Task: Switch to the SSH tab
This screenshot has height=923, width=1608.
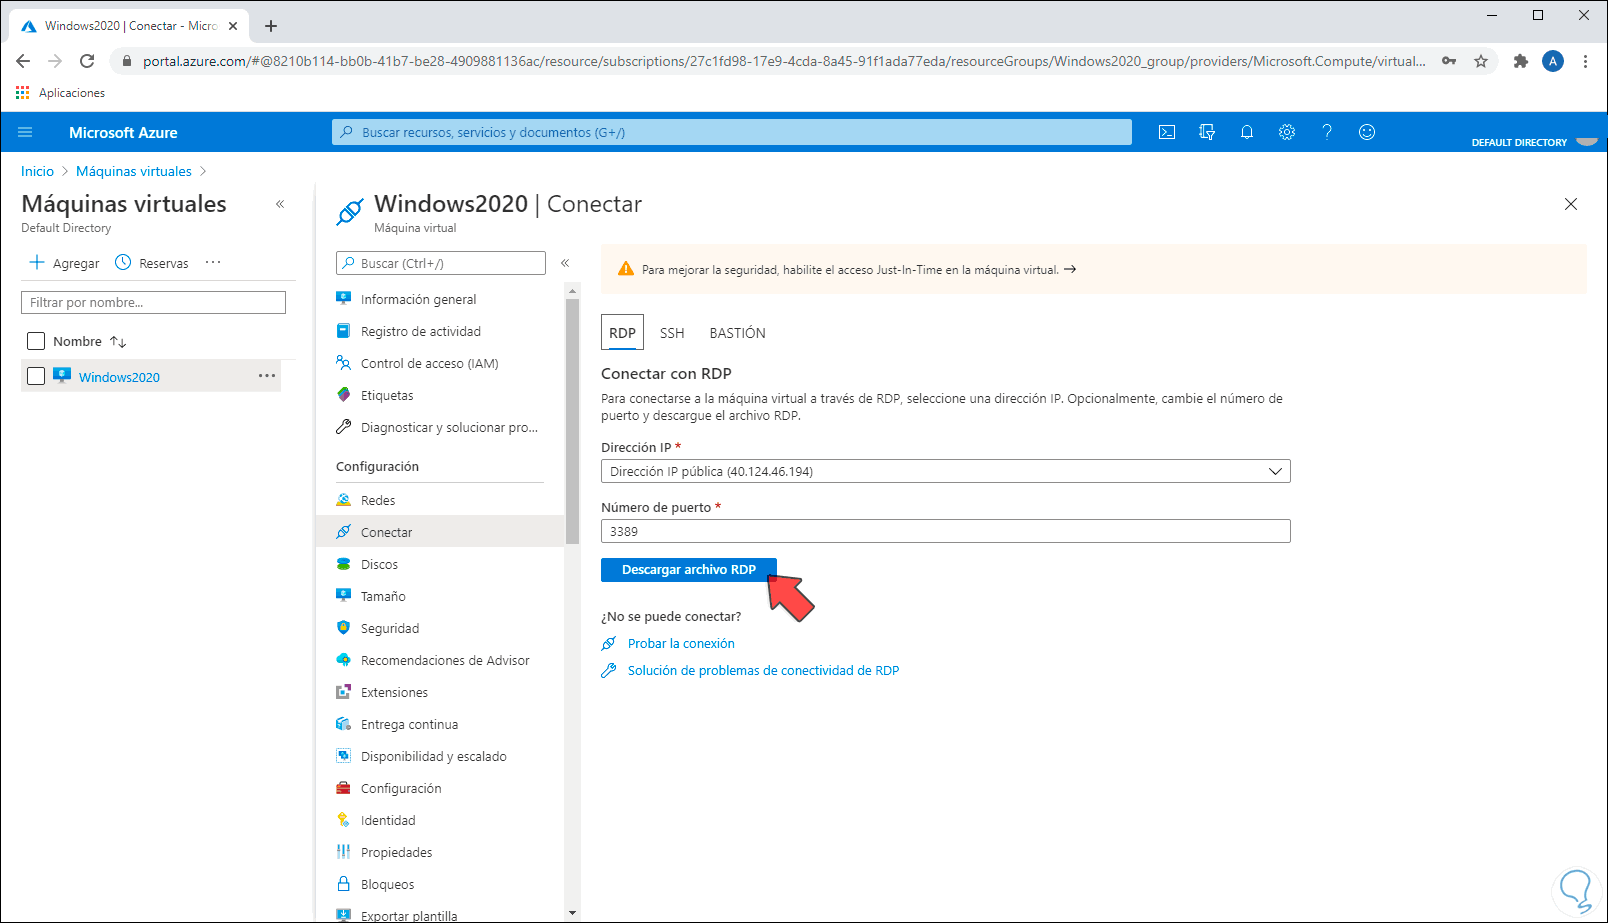Action: point(672,333)
